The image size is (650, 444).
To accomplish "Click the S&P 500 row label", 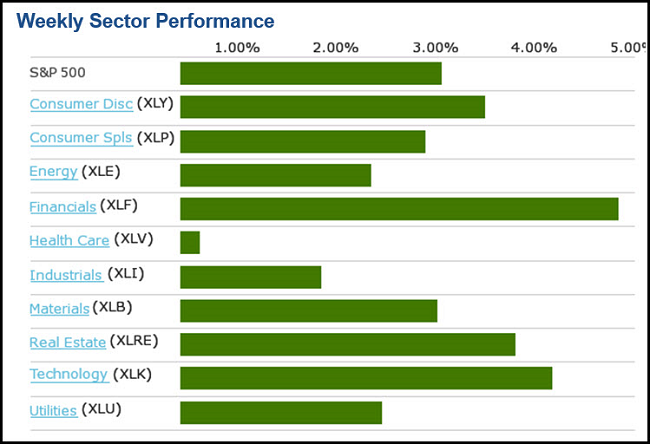I will click(x=57, y=72).
